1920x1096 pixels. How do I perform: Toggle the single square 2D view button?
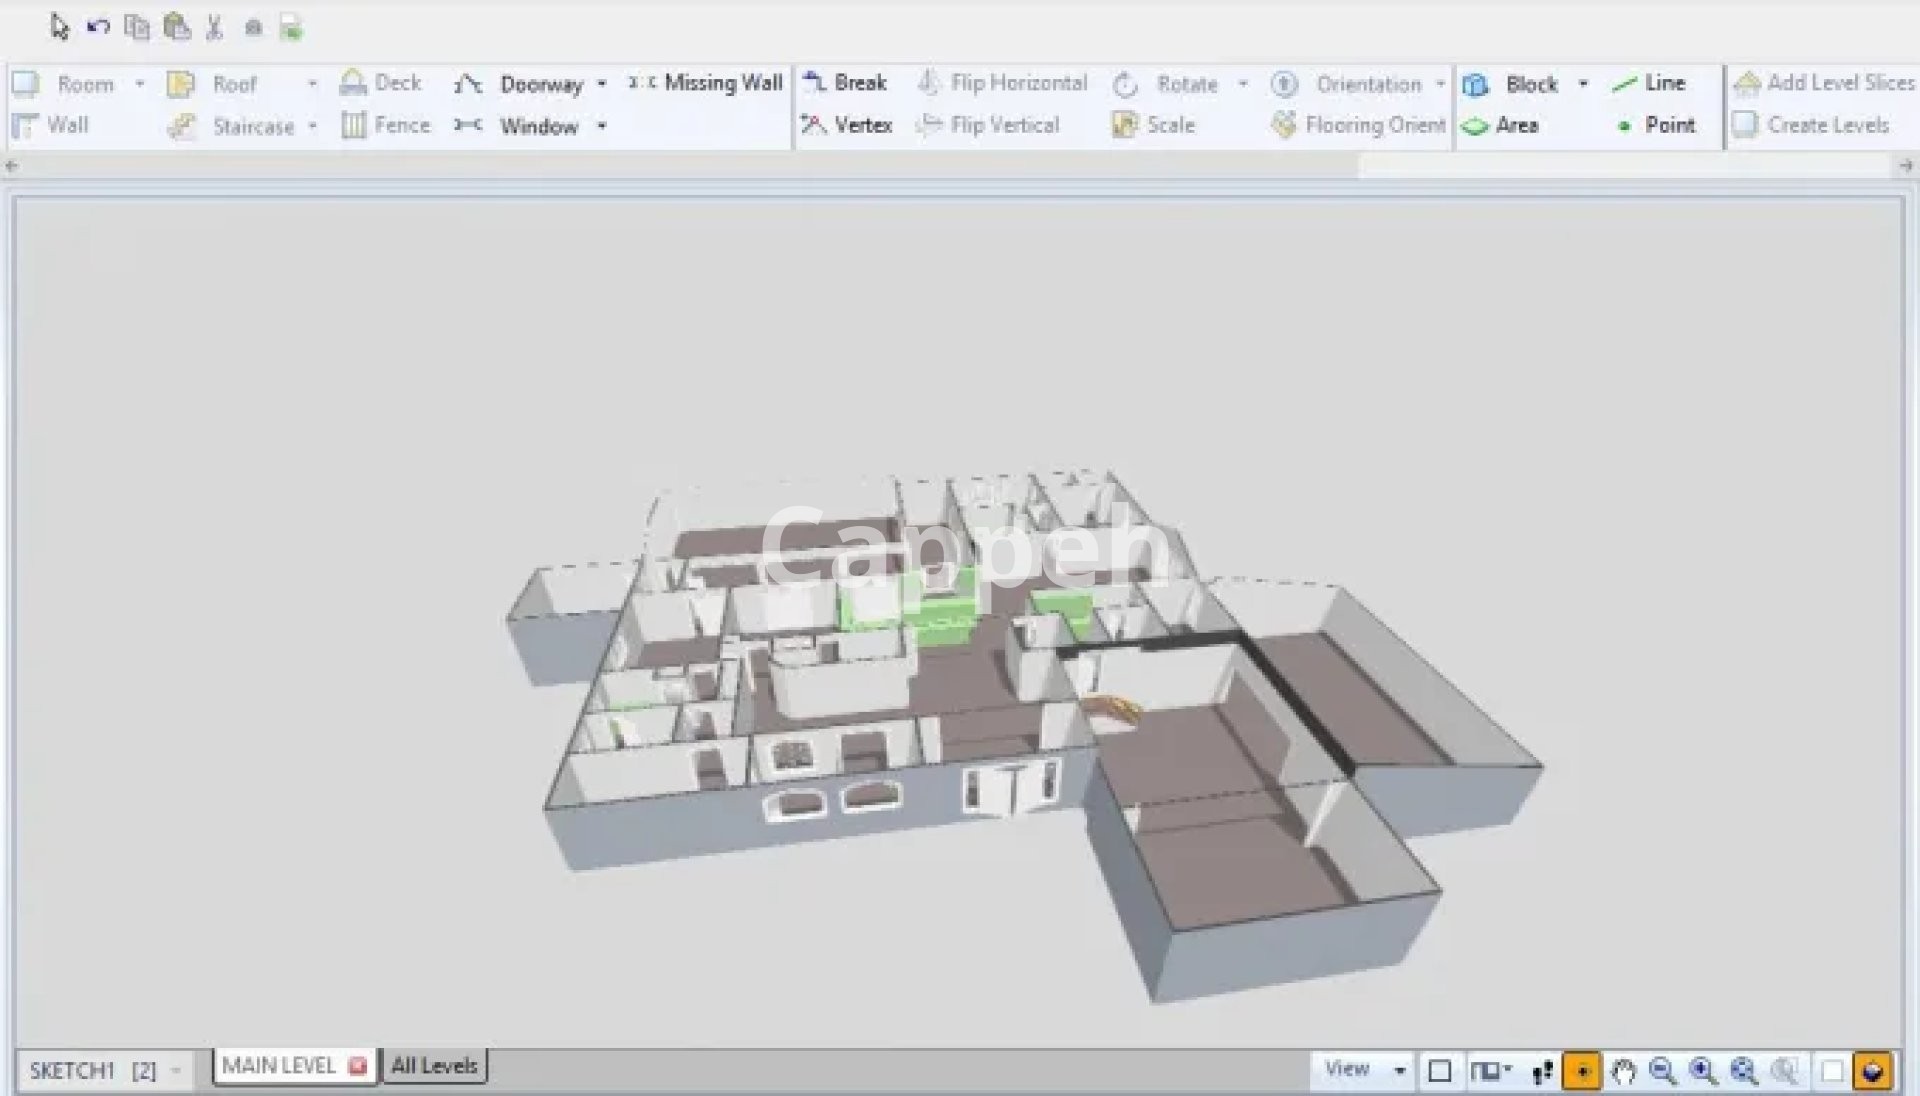[x=1440, y=1071]
